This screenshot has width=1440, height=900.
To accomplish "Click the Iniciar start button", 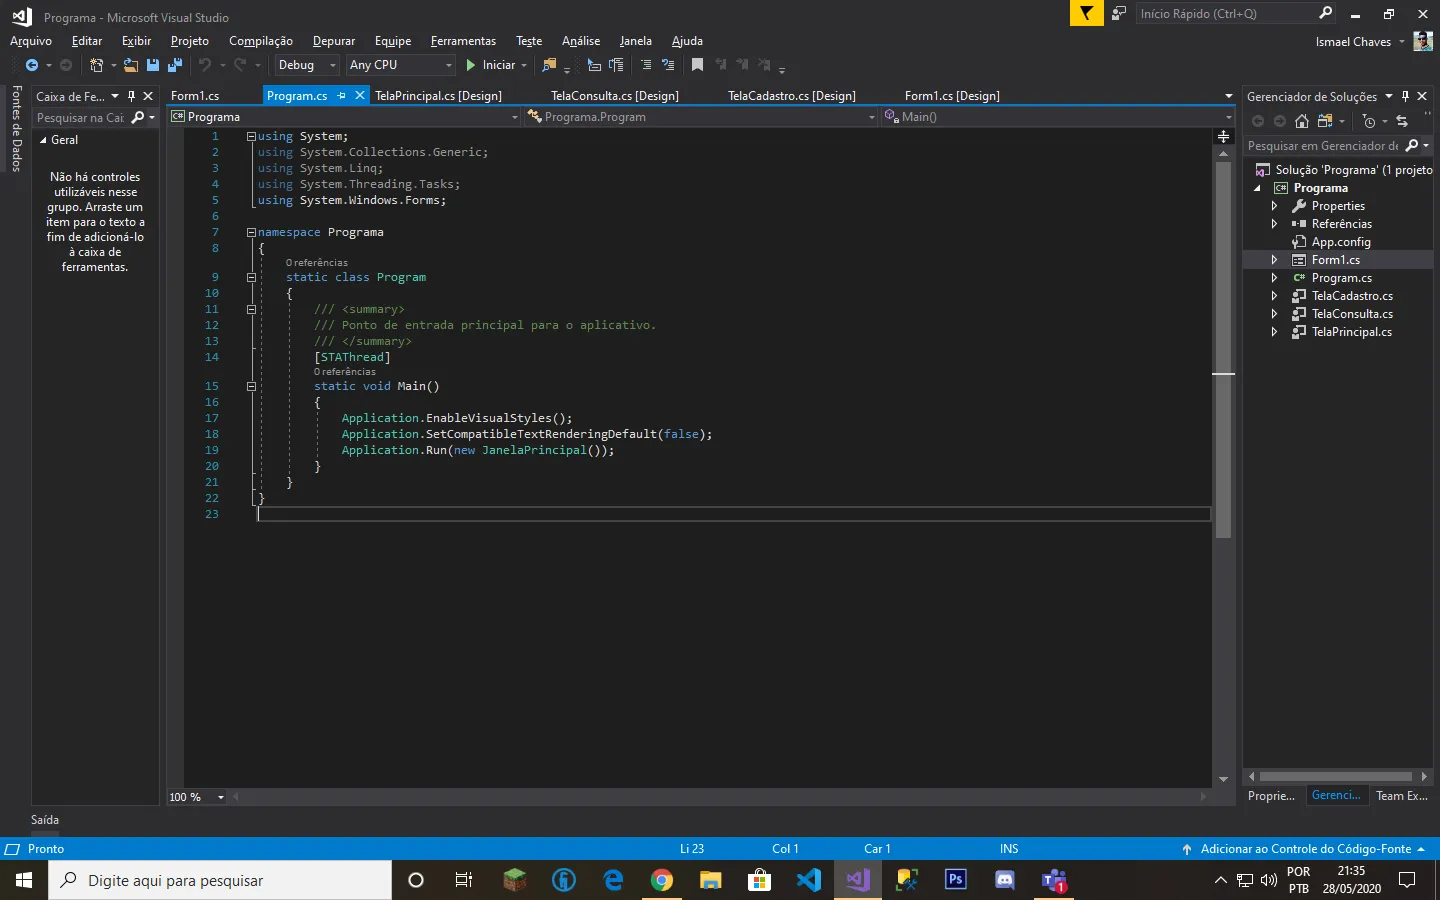I will (490, 65).
